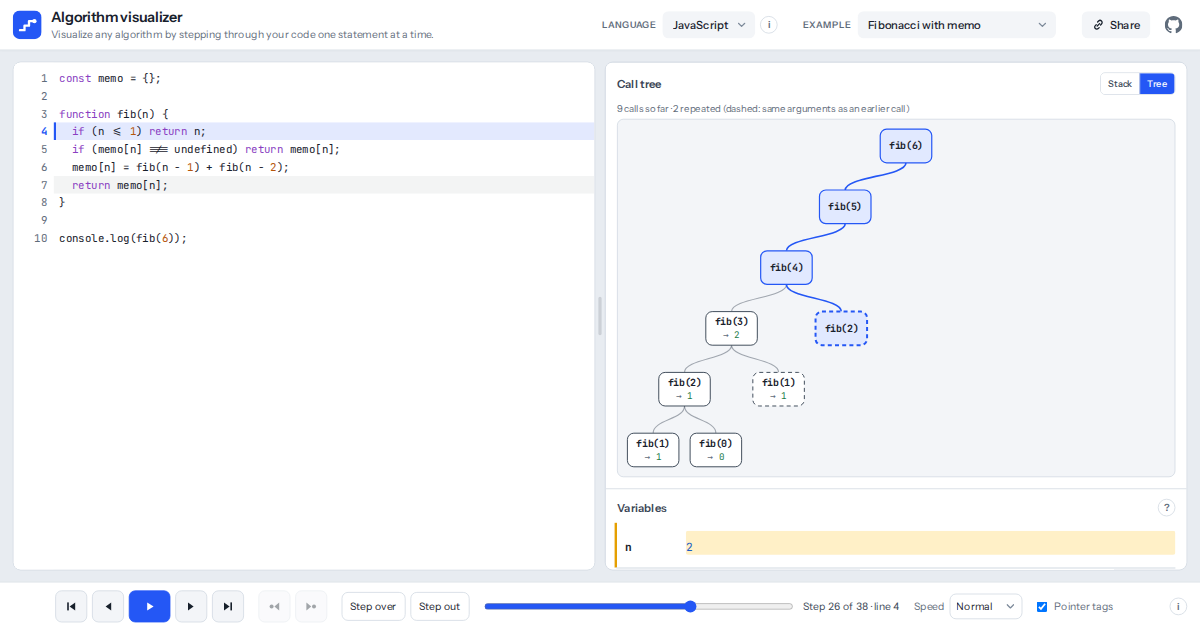Viewport: 1200px width, 630px height.
Task: Open the Fibonacci with memo example dropdown
Action: click(957, 25)
